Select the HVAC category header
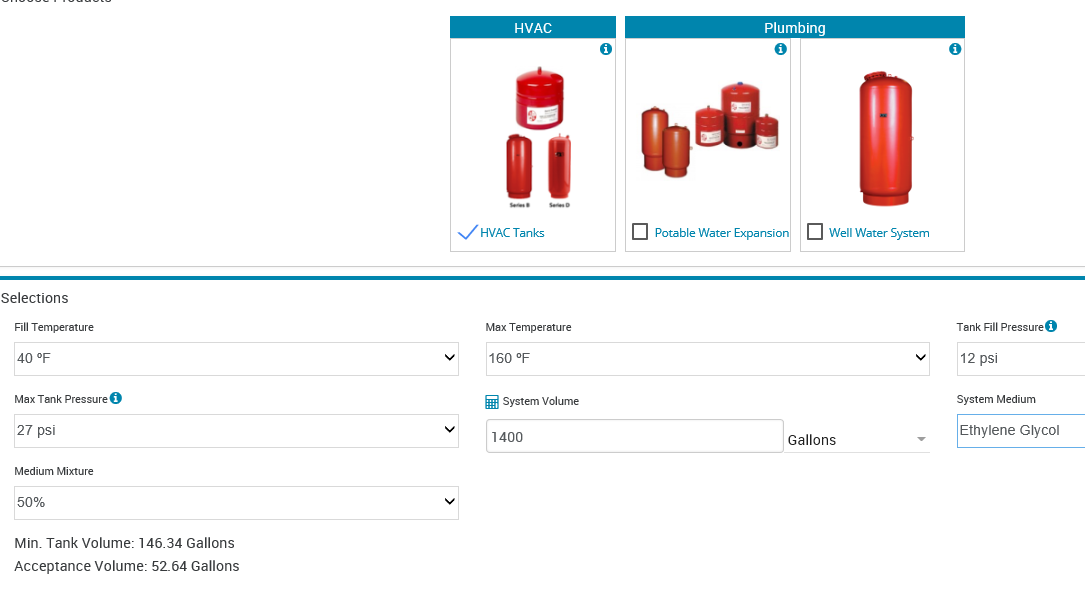This screenshot has width=1085, height=589. tap(533, 28)
